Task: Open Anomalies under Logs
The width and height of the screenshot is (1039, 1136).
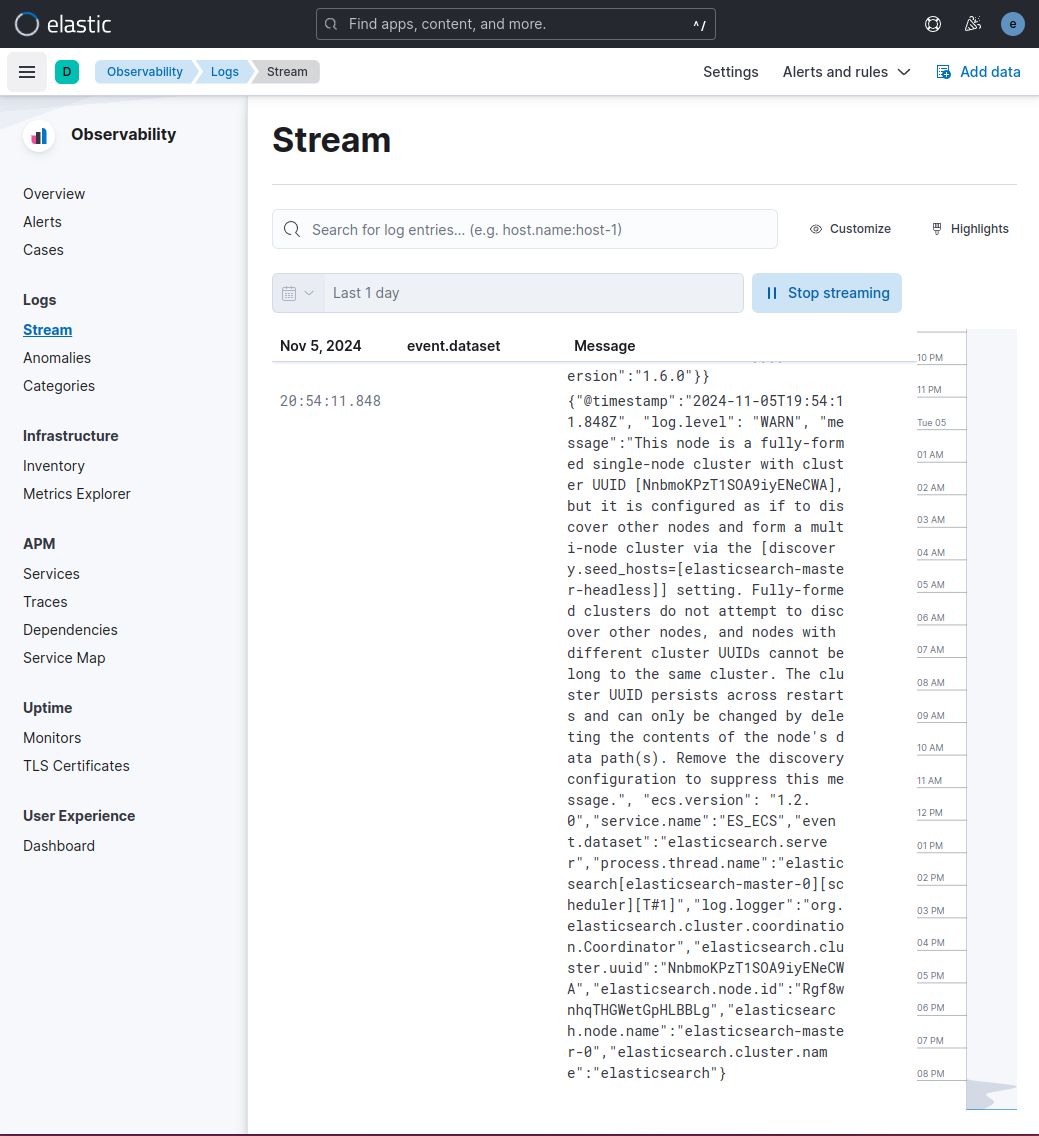Action: [x=57, y=358]
